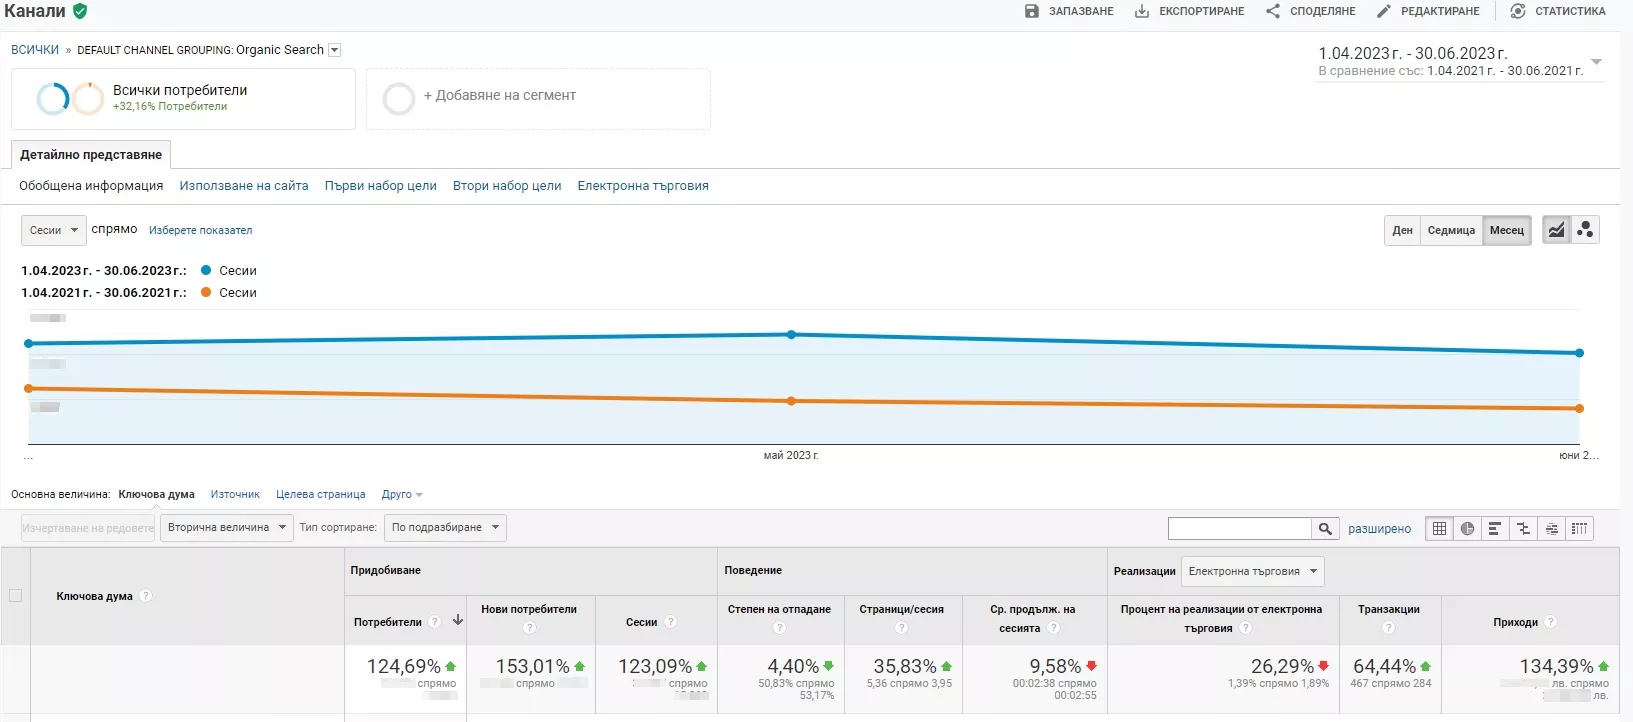
Task: Click the help icon next to Сесии column
Action: tap(670, 622)
